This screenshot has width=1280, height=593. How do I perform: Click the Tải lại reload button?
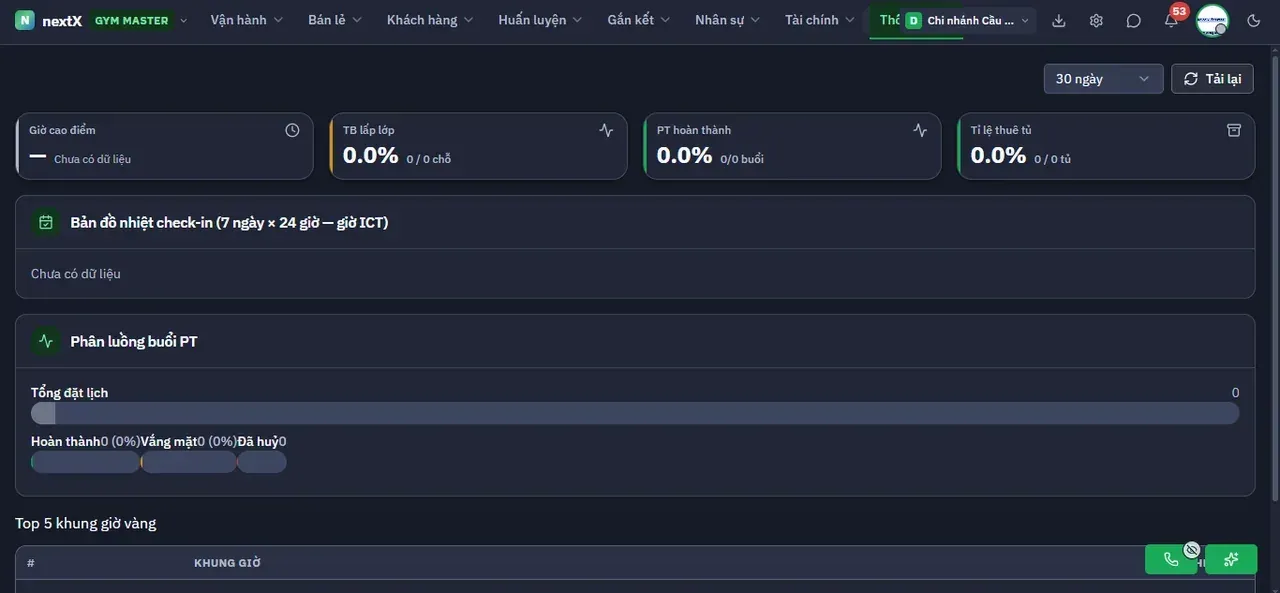(1212, 79)
